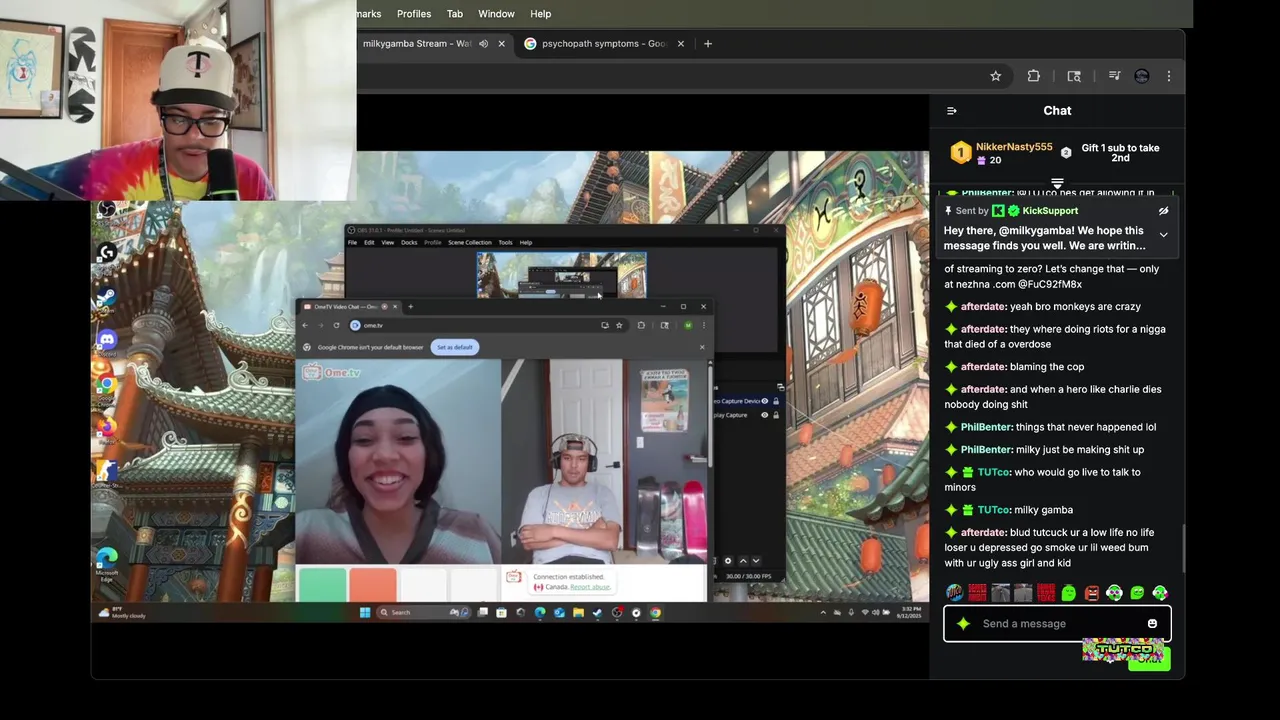Open the Window menu in the menu bar
Screen dimensions: 1280x720
496,14
